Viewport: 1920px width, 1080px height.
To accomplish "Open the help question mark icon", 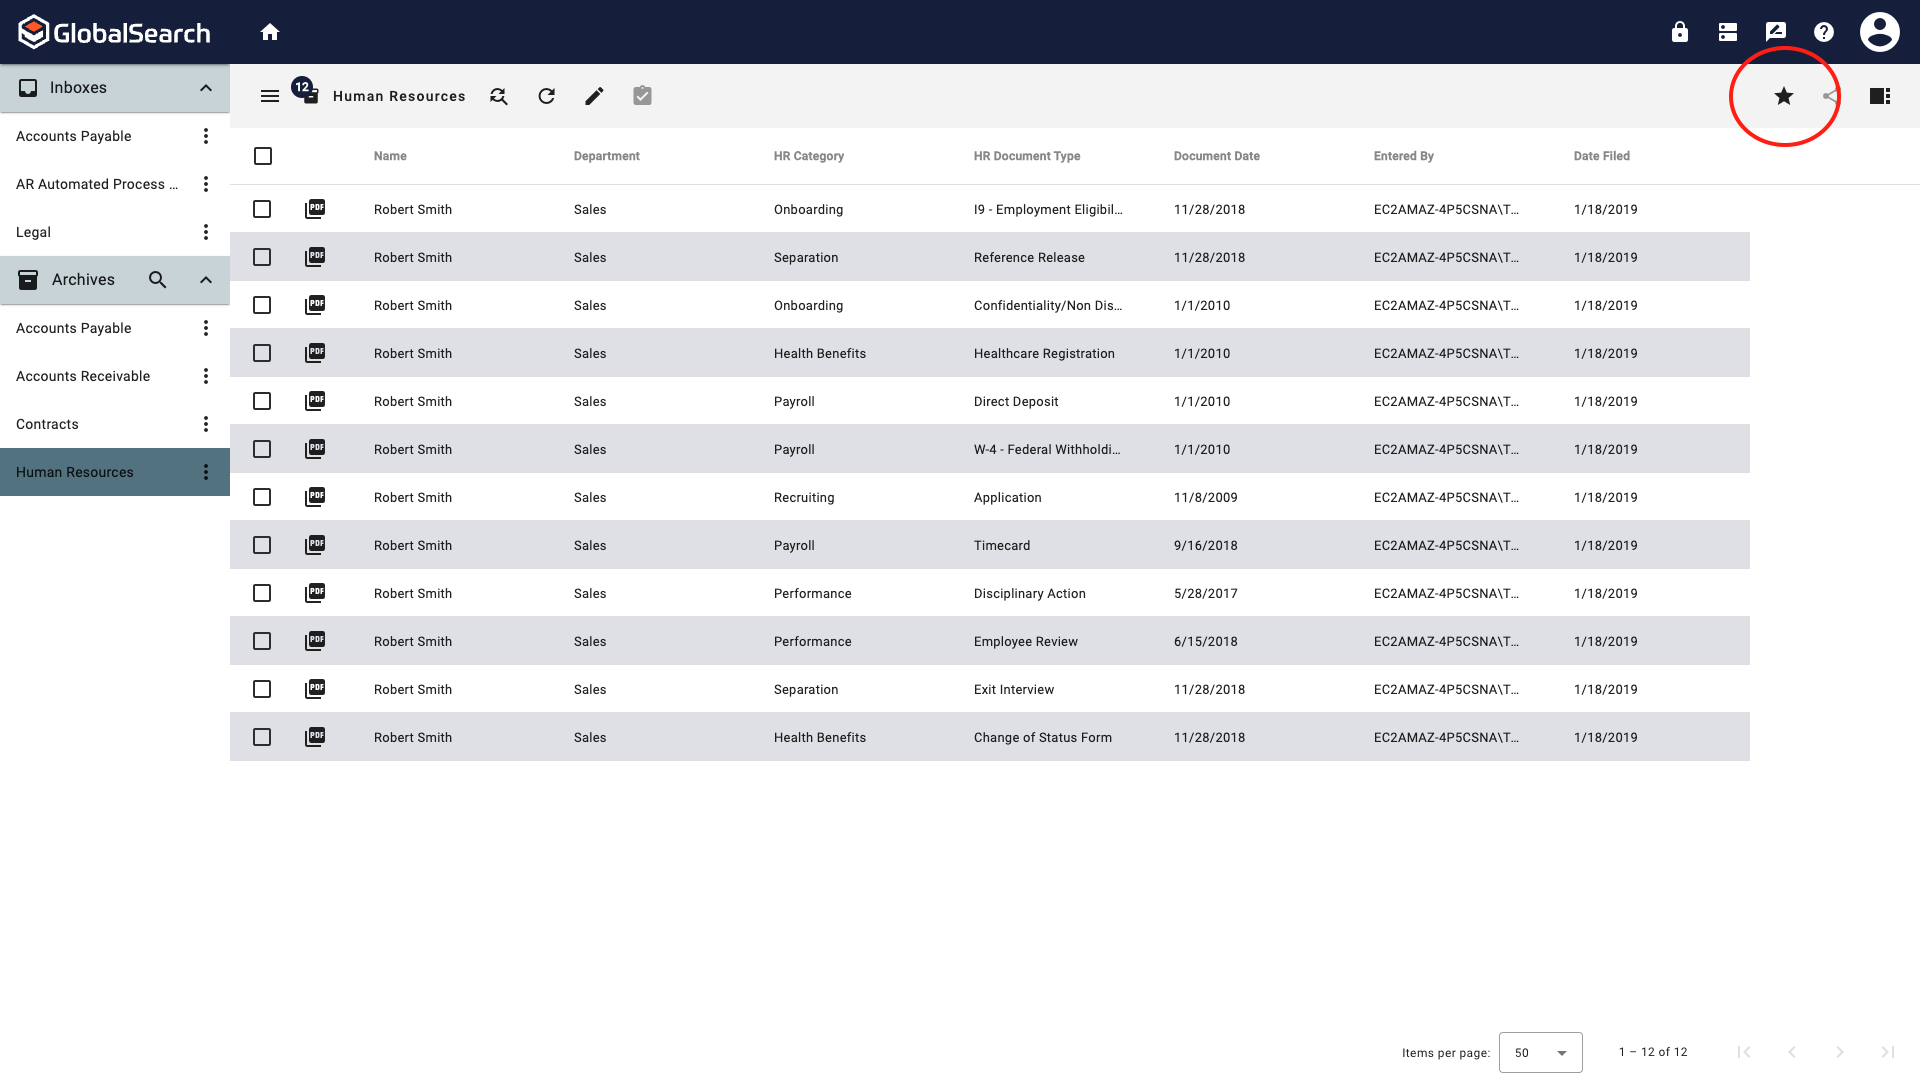I will click(x=1823, y=32).
